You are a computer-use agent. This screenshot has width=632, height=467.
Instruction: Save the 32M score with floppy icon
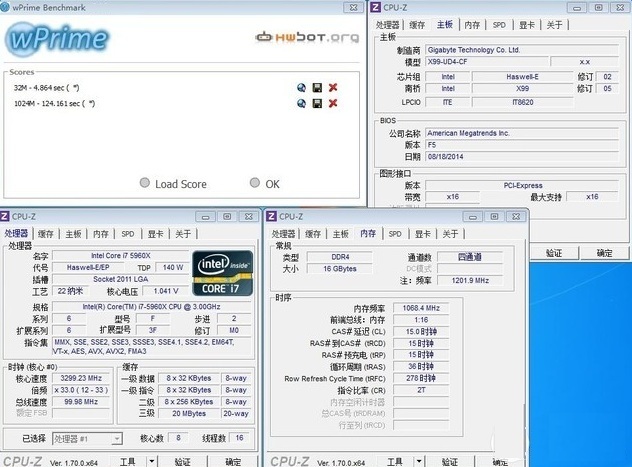coord(317,88)
